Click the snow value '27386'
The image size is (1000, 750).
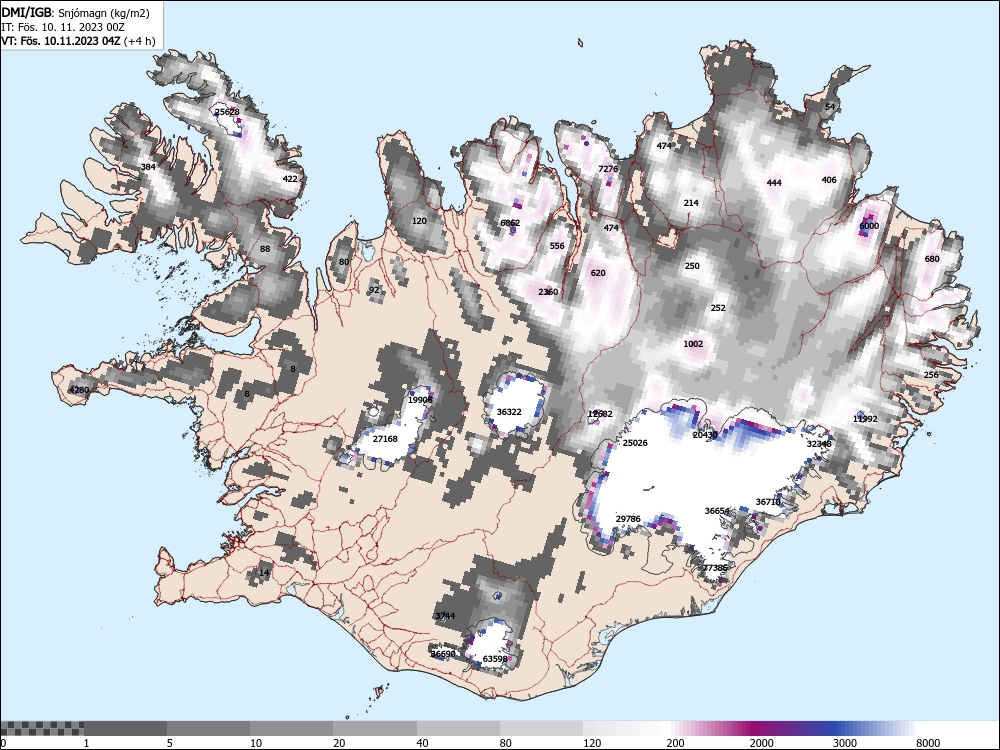(715, 568)
